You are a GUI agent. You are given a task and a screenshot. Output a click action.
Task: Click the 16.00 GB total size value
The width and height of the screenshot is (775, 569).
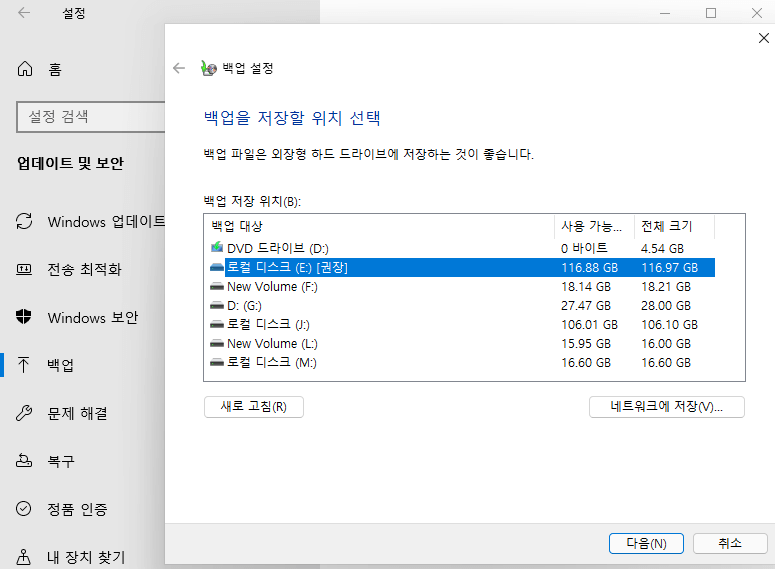[666, 343]
